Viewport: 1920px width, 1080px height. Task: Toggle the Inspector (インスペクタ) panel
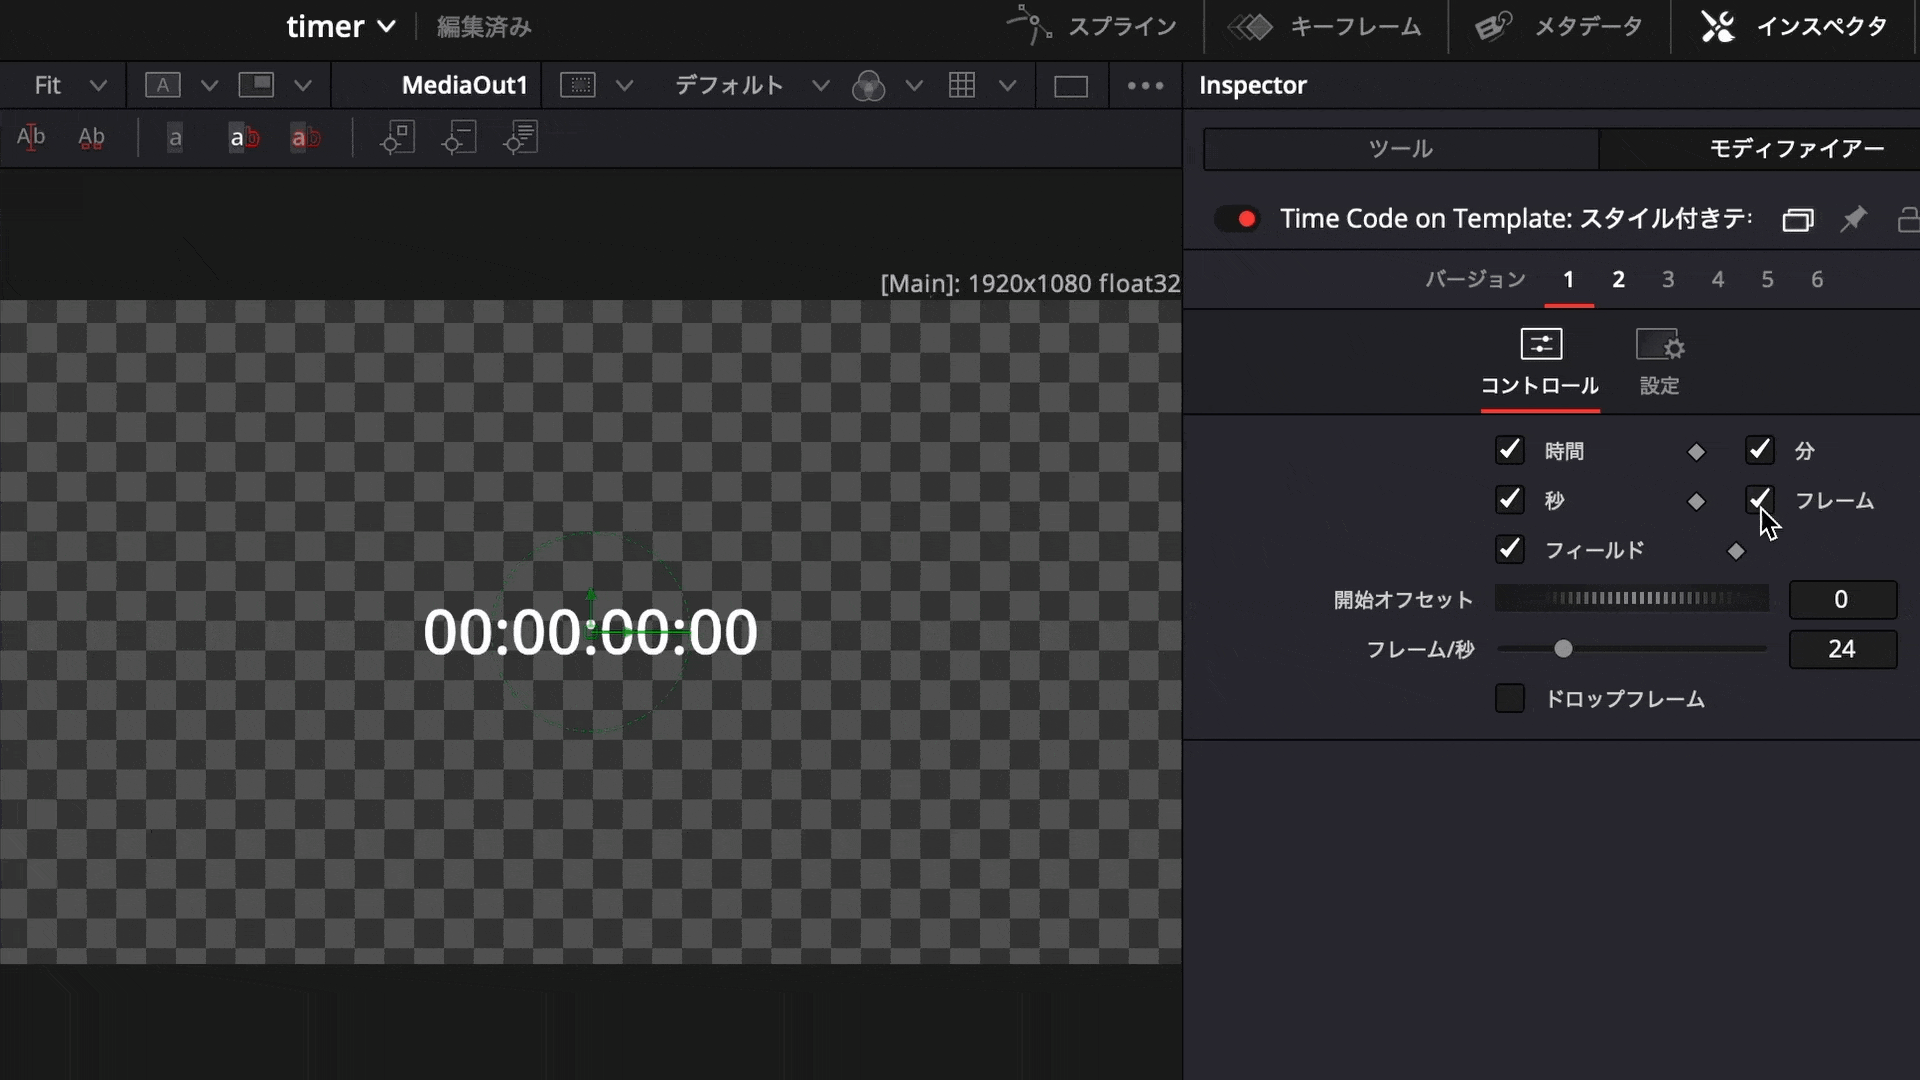click(1795, 27)
